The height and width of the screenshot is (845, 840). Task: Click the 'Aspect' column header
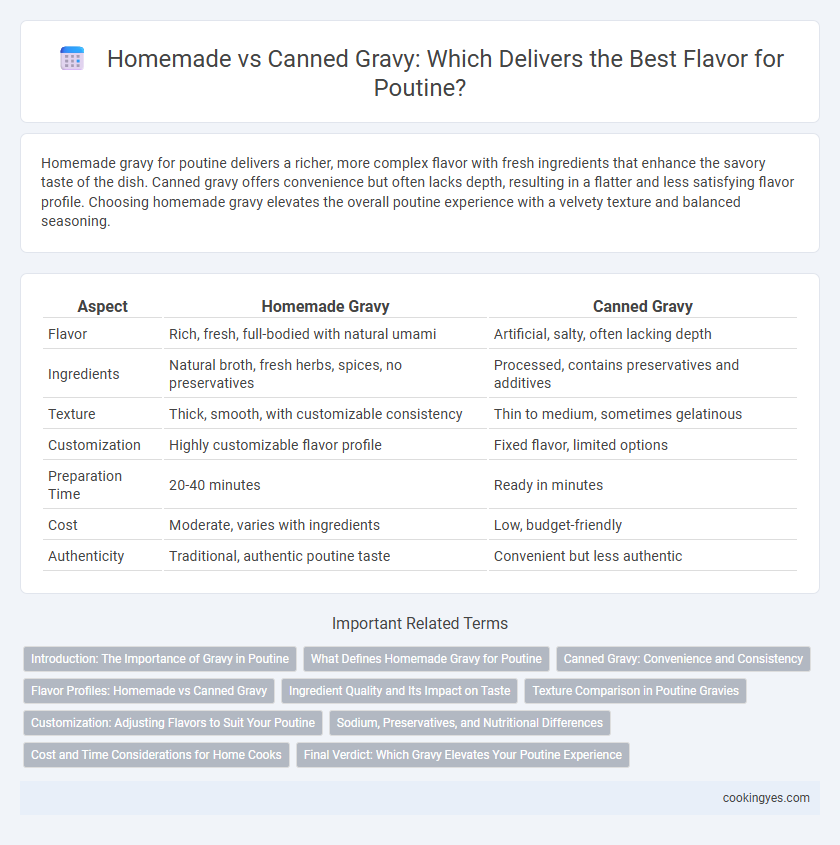pyautogui.click(x=102, y=306)
